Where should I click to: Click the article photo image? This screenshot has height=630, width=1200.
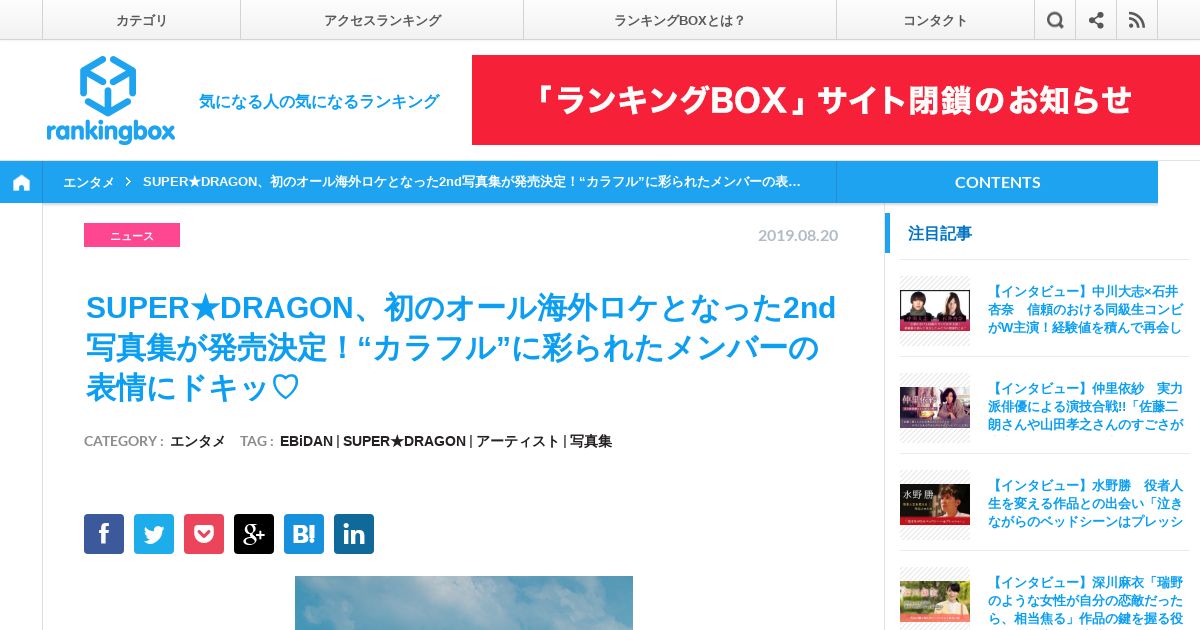coord(464,603)
